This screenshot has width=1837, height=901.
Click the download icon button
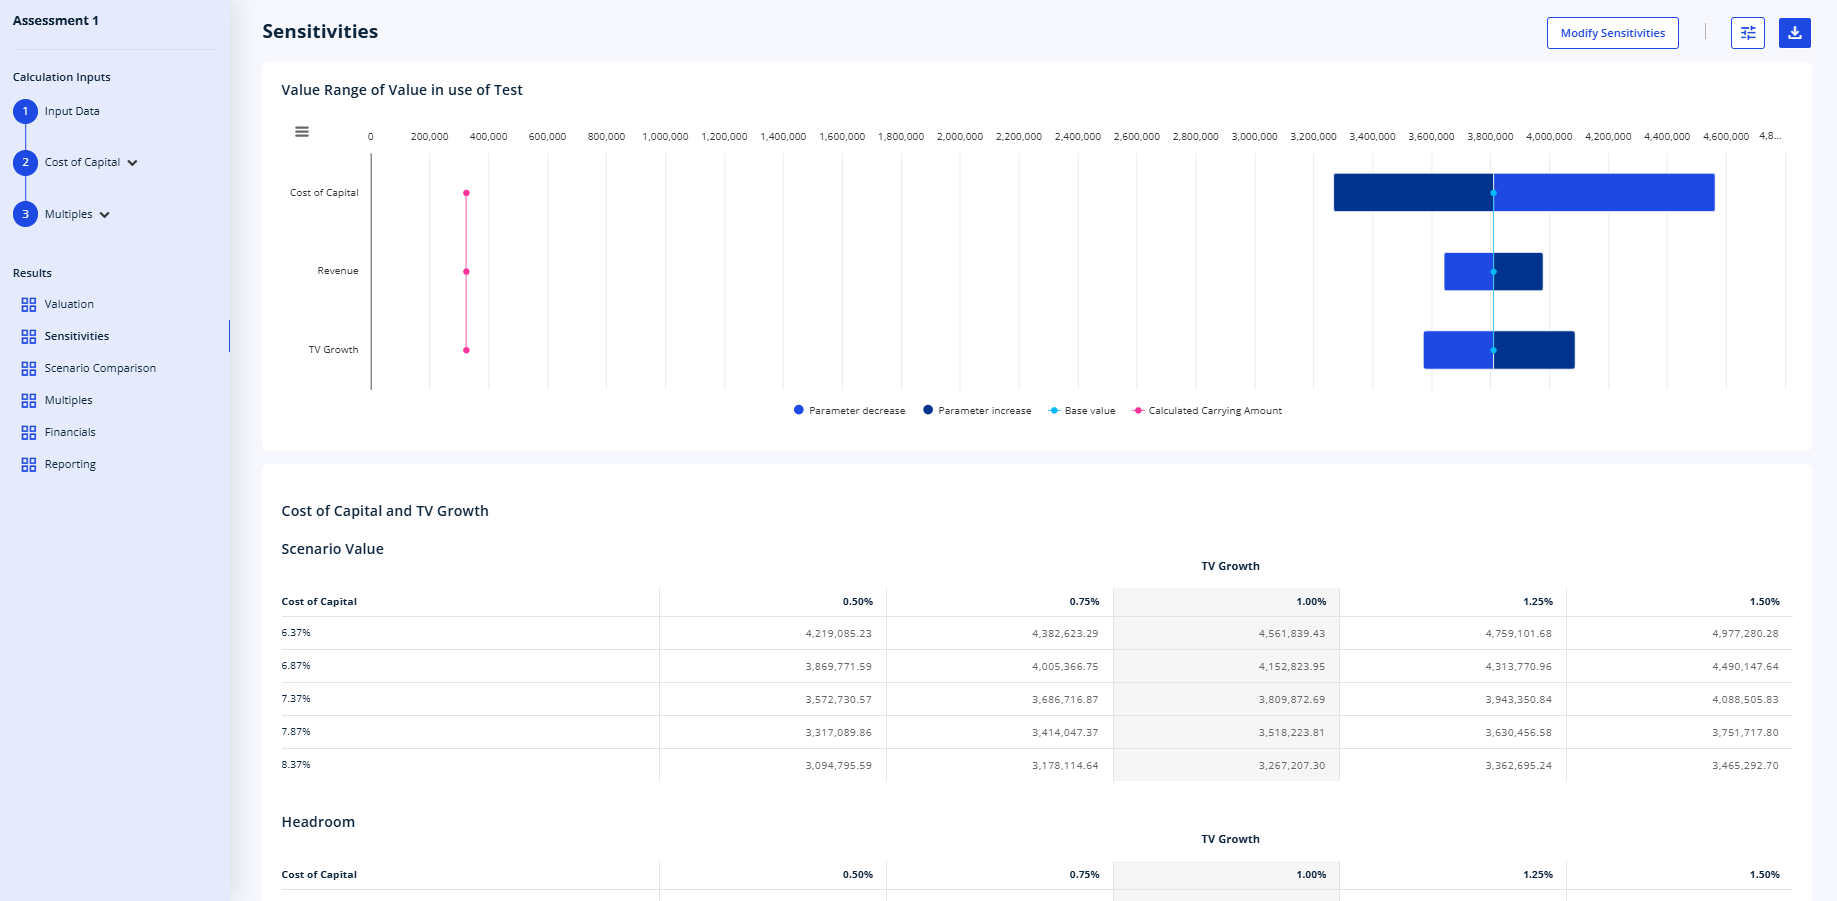pos(1795,33)
